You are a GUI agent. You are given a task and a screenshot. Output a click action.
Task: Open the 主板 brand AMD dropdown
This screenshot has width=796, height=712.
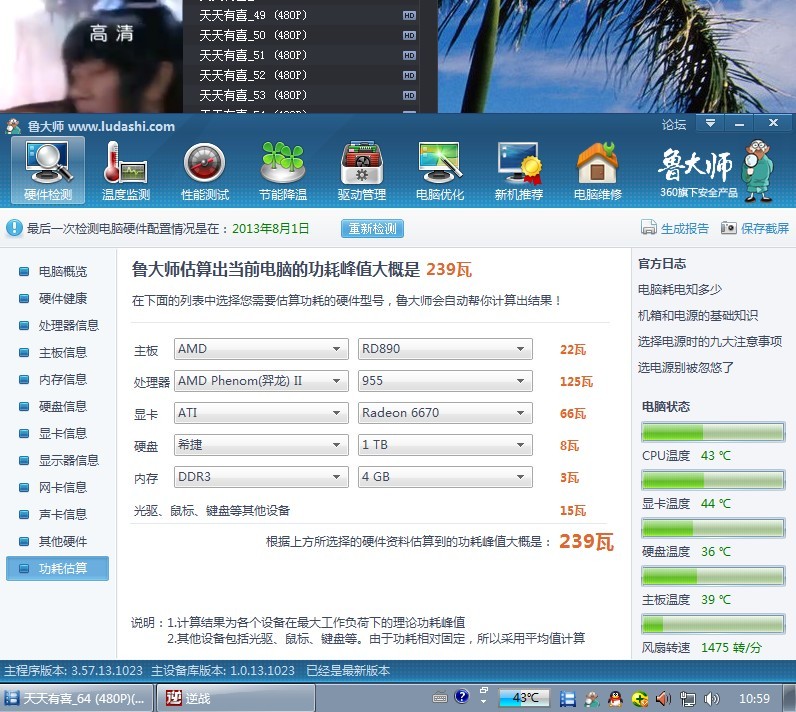coord(261,349)
